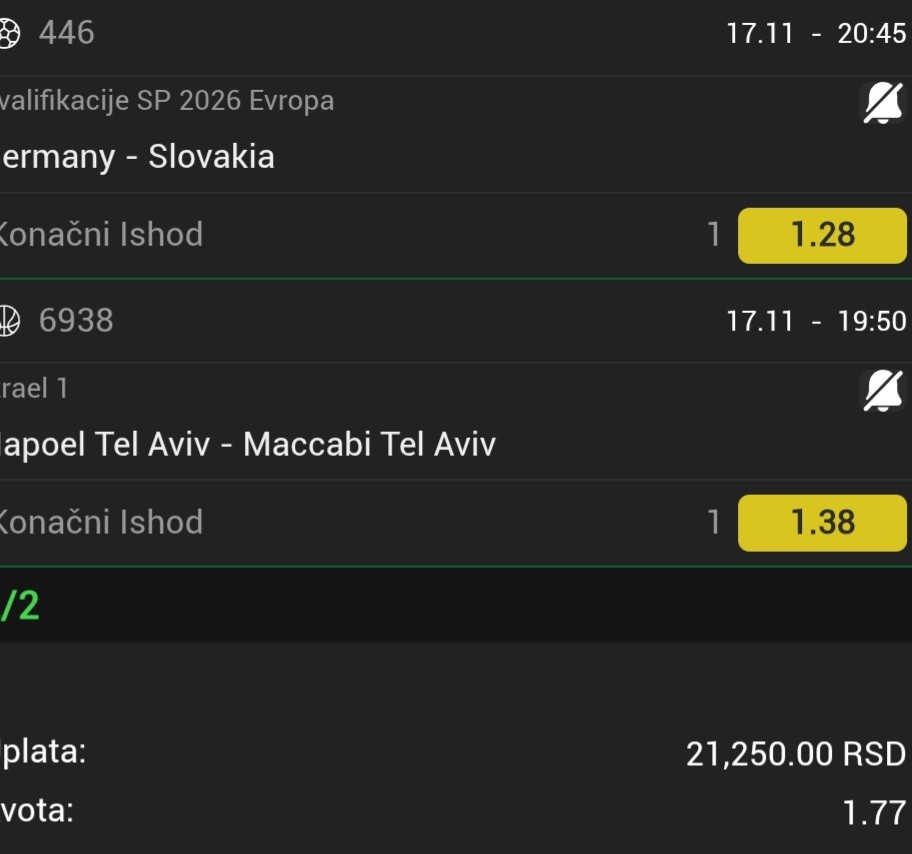912x854 pixels.
Task: Click the Israel 1 league label
Action: click(x=34, y=389)
